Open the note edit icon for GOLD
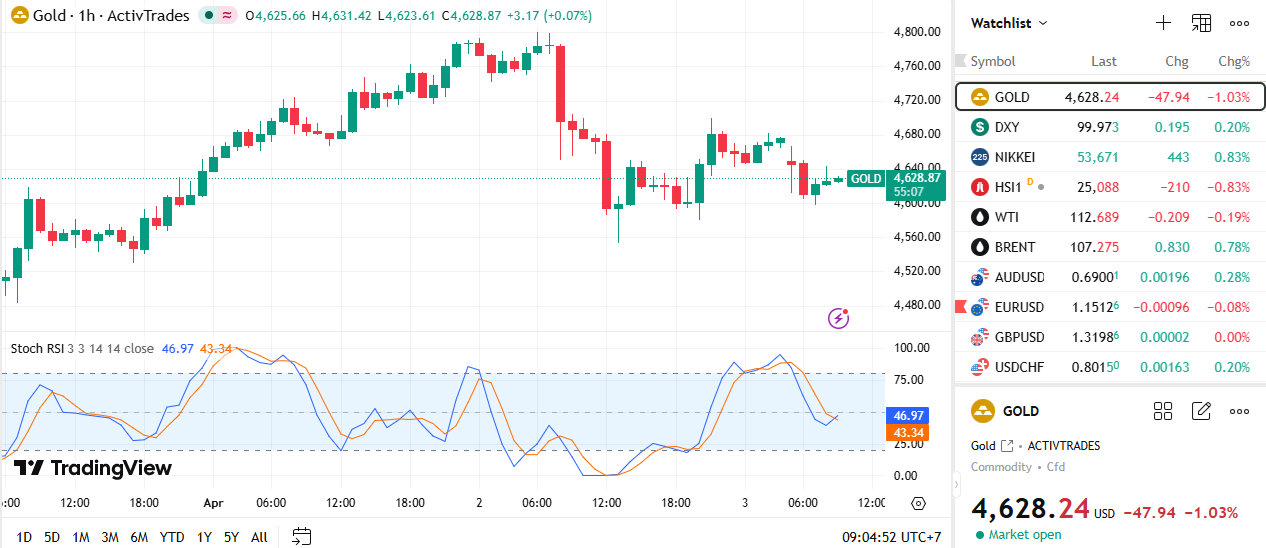Image resolution: width=1266 pixels, height=548 pixels. click(x=1201, y=411)
